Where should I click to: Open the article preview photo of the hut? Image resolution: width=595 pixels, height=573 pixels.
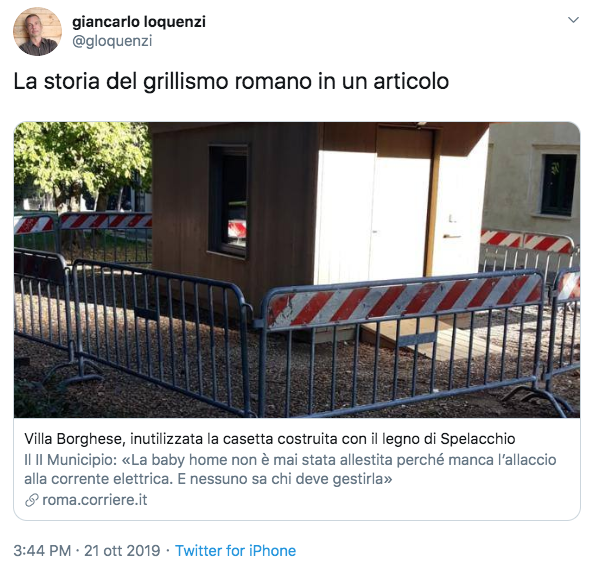(297, 270)
